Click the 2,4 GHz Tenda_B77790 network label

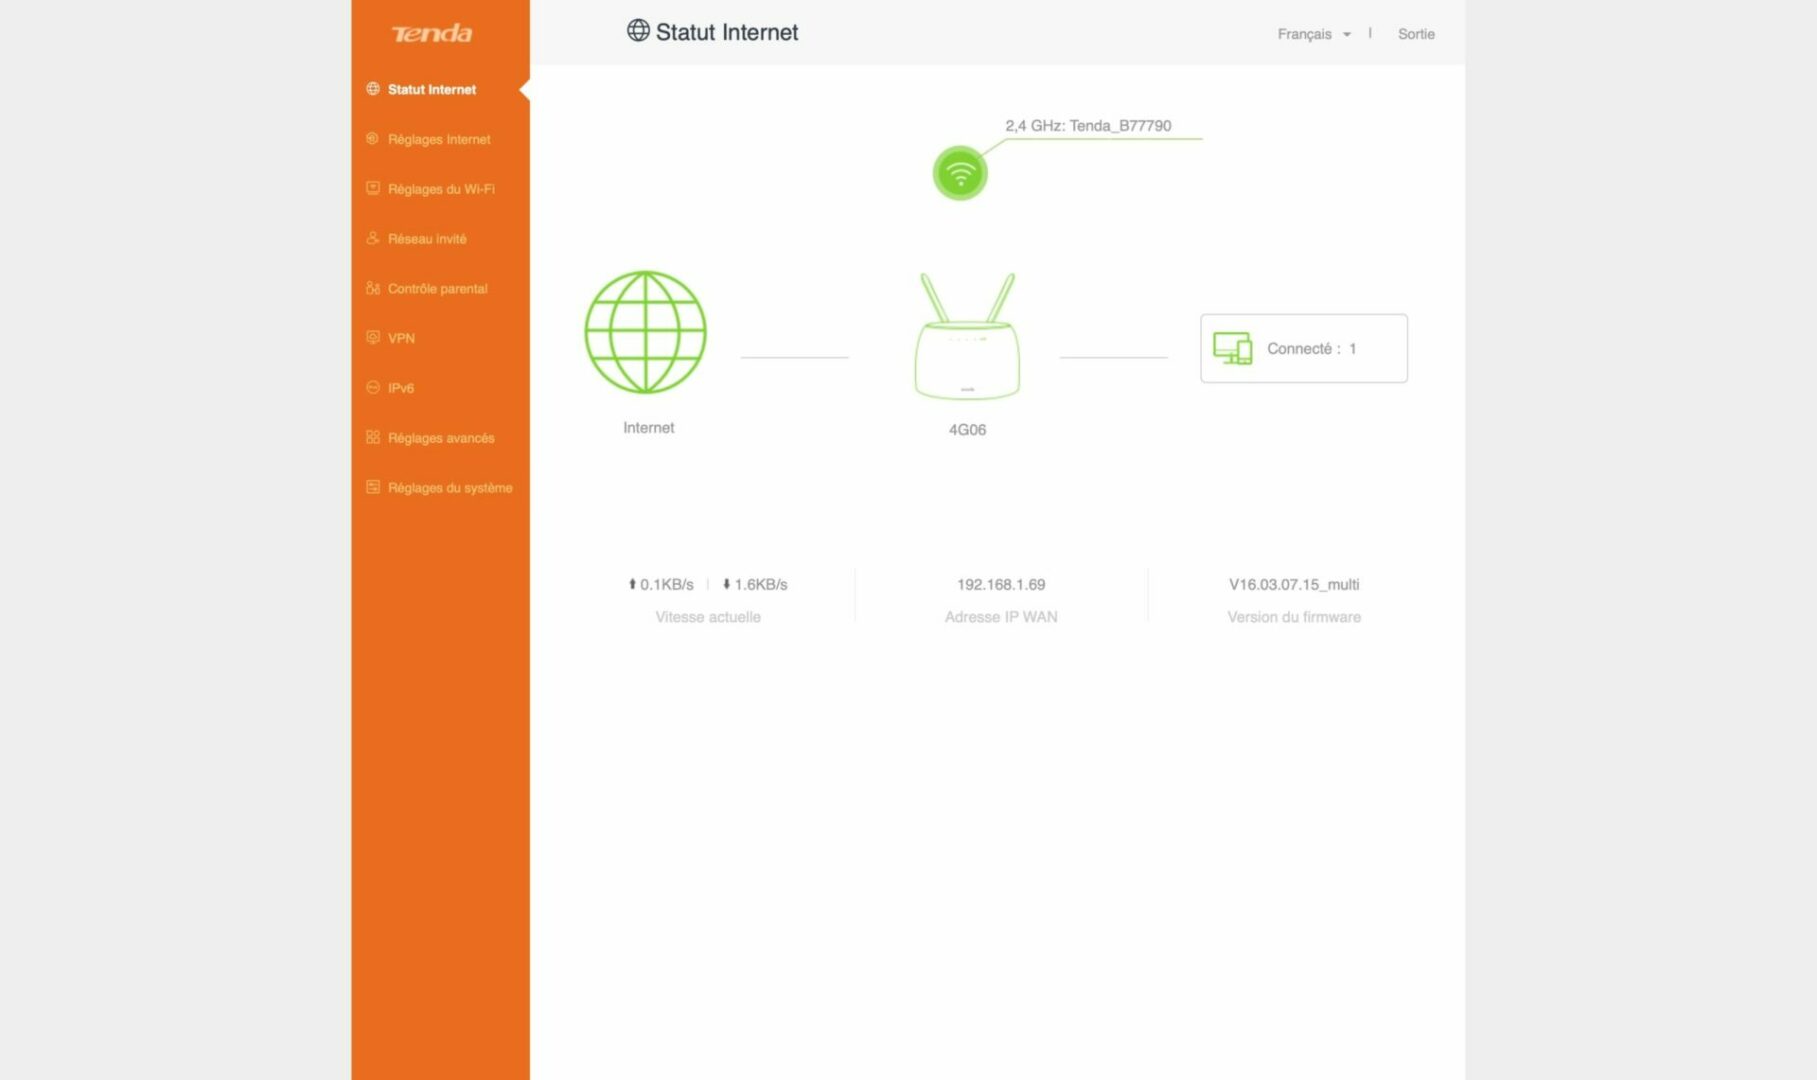tap(1088, 126)
